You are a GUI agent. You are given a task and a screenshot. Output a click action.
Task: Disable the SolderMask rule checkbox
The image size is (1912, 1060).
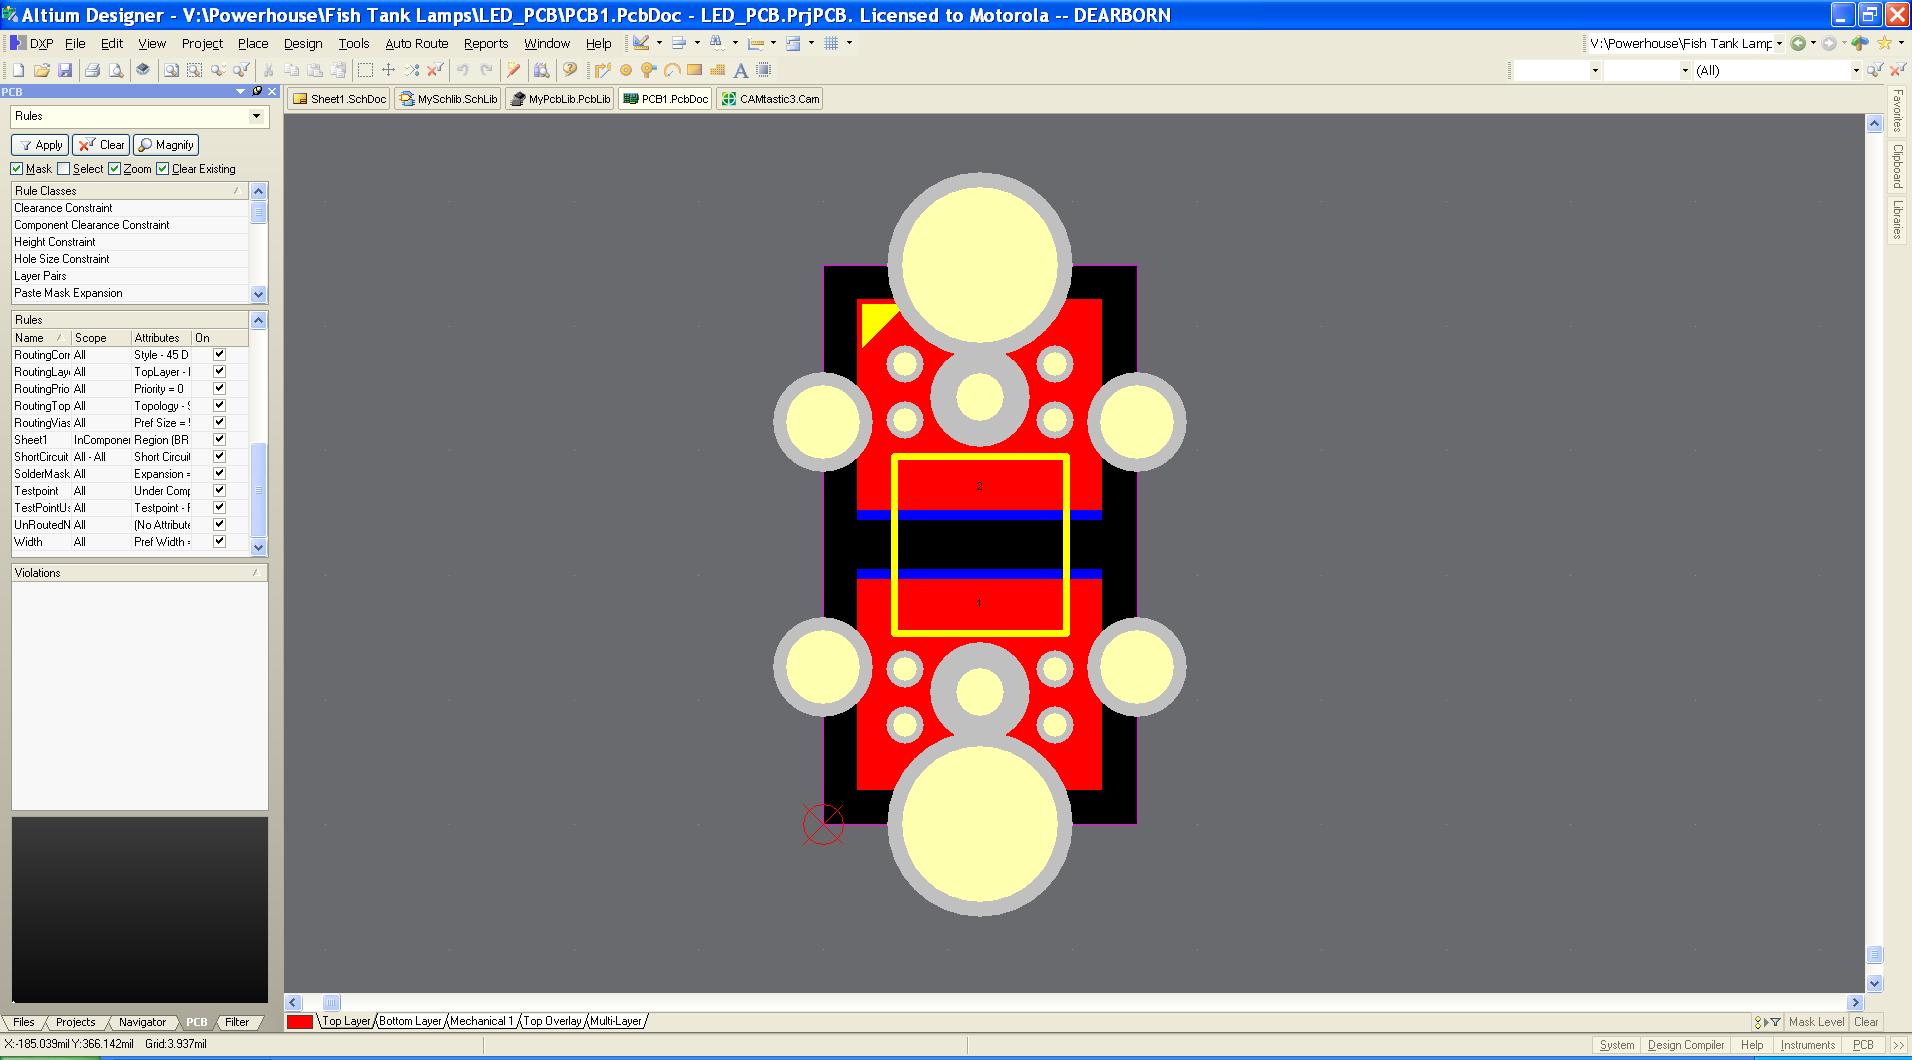(x=219, y=473)
